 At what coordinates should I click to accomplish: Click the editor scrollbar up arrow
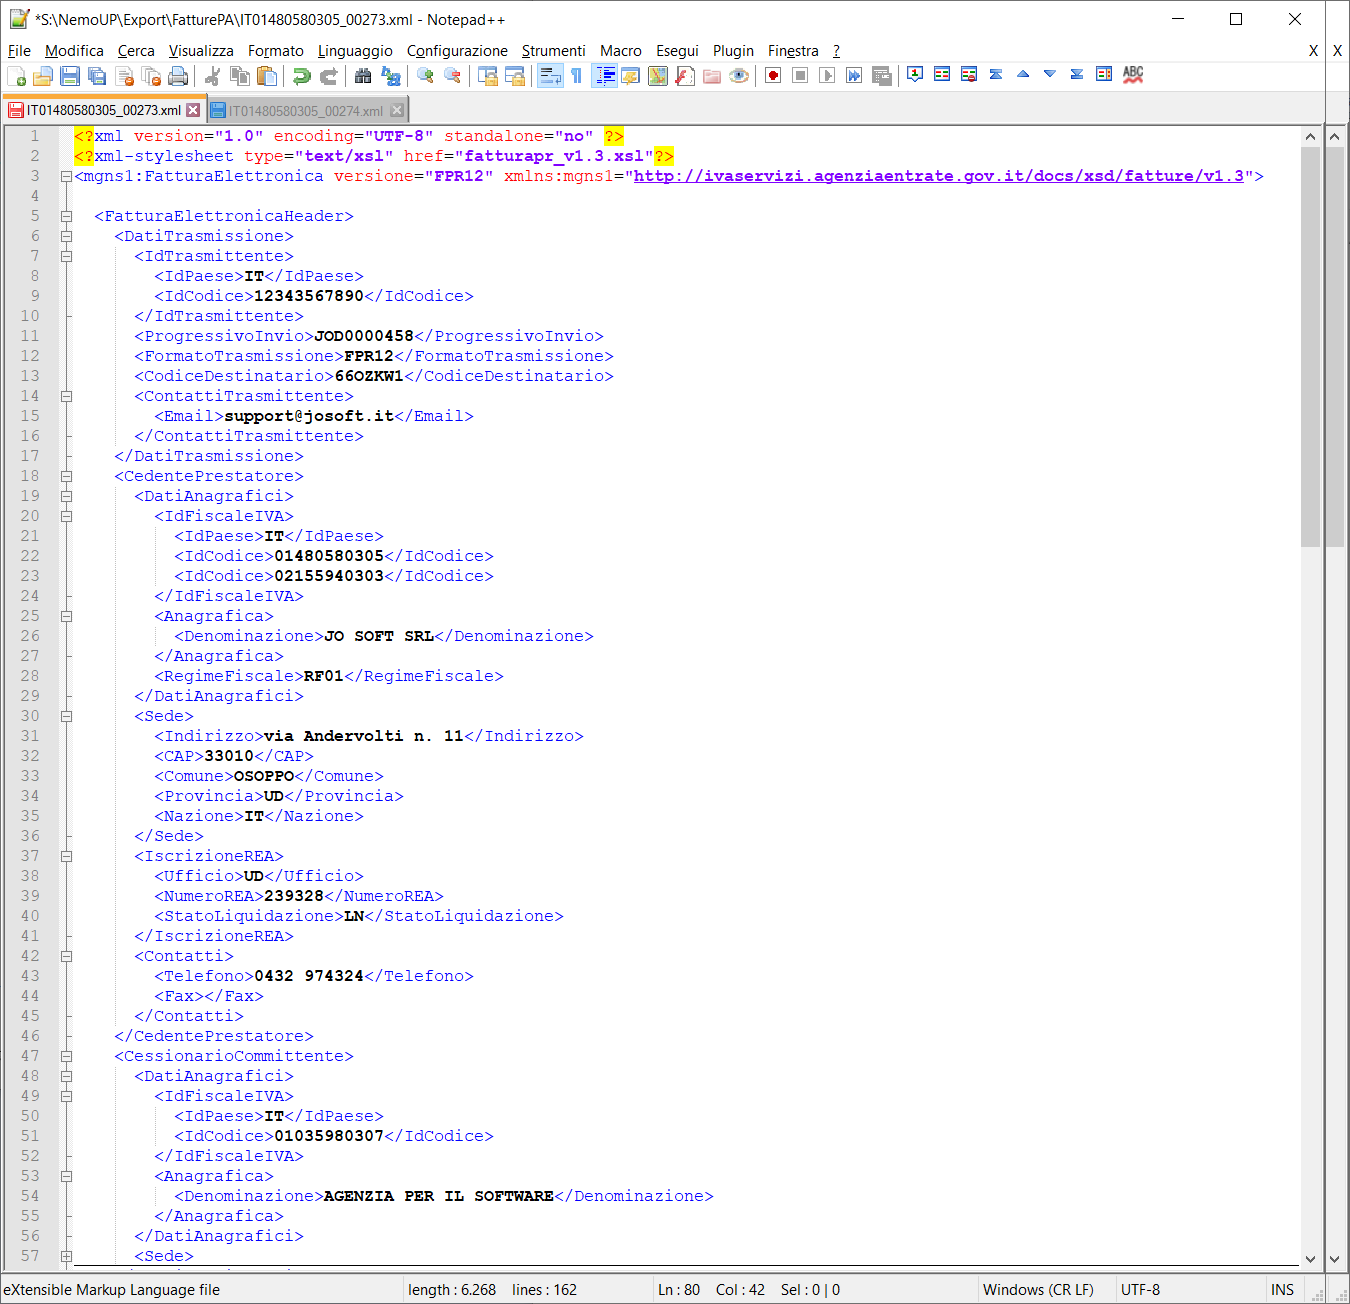coord(1311,136)
